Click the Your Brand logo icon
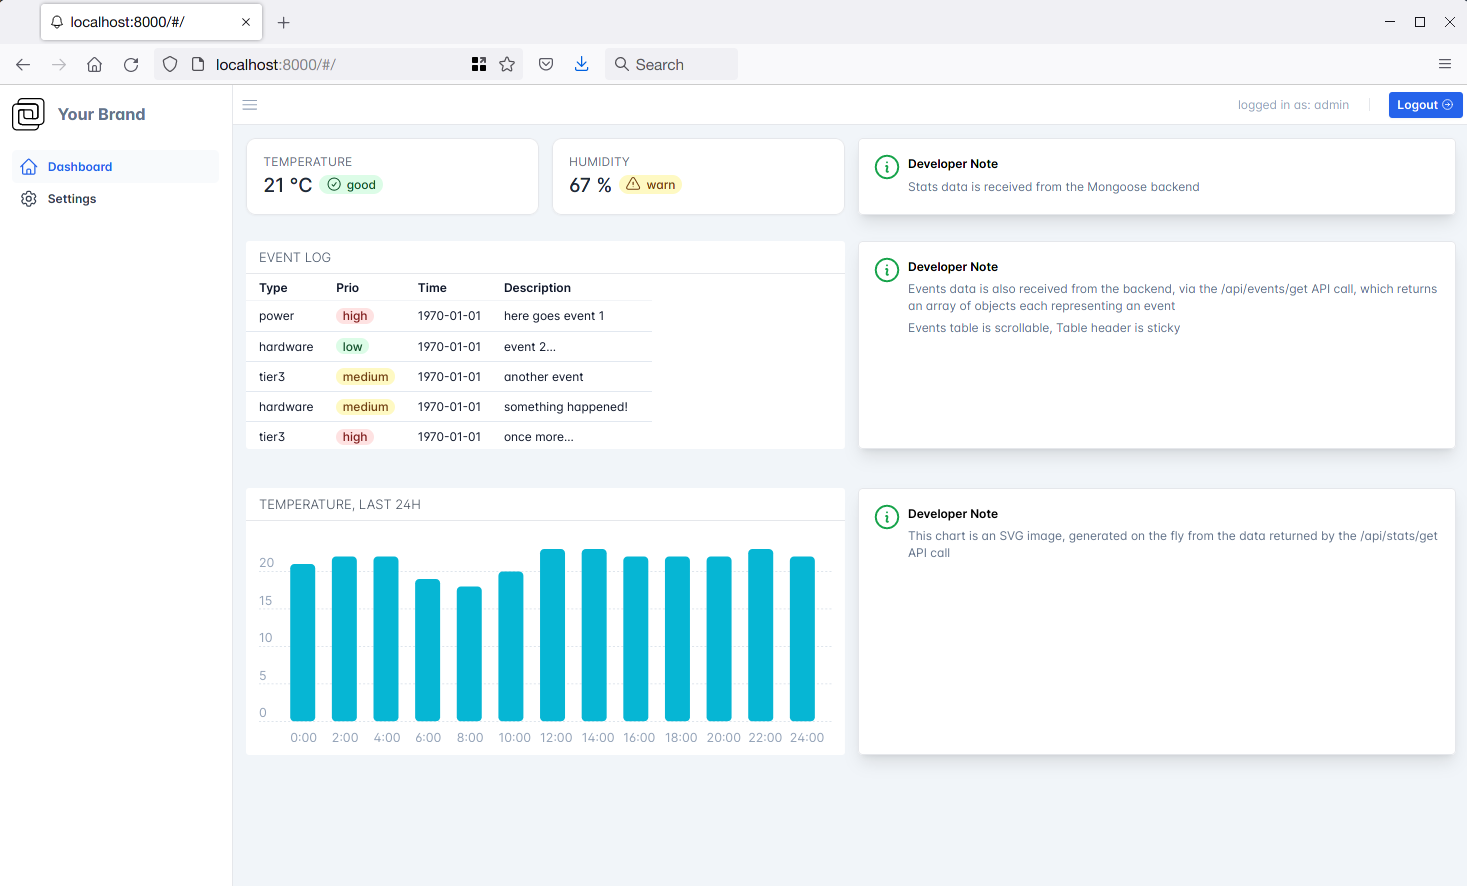This screenshot has width=1467, height=886. coord(28,114)
